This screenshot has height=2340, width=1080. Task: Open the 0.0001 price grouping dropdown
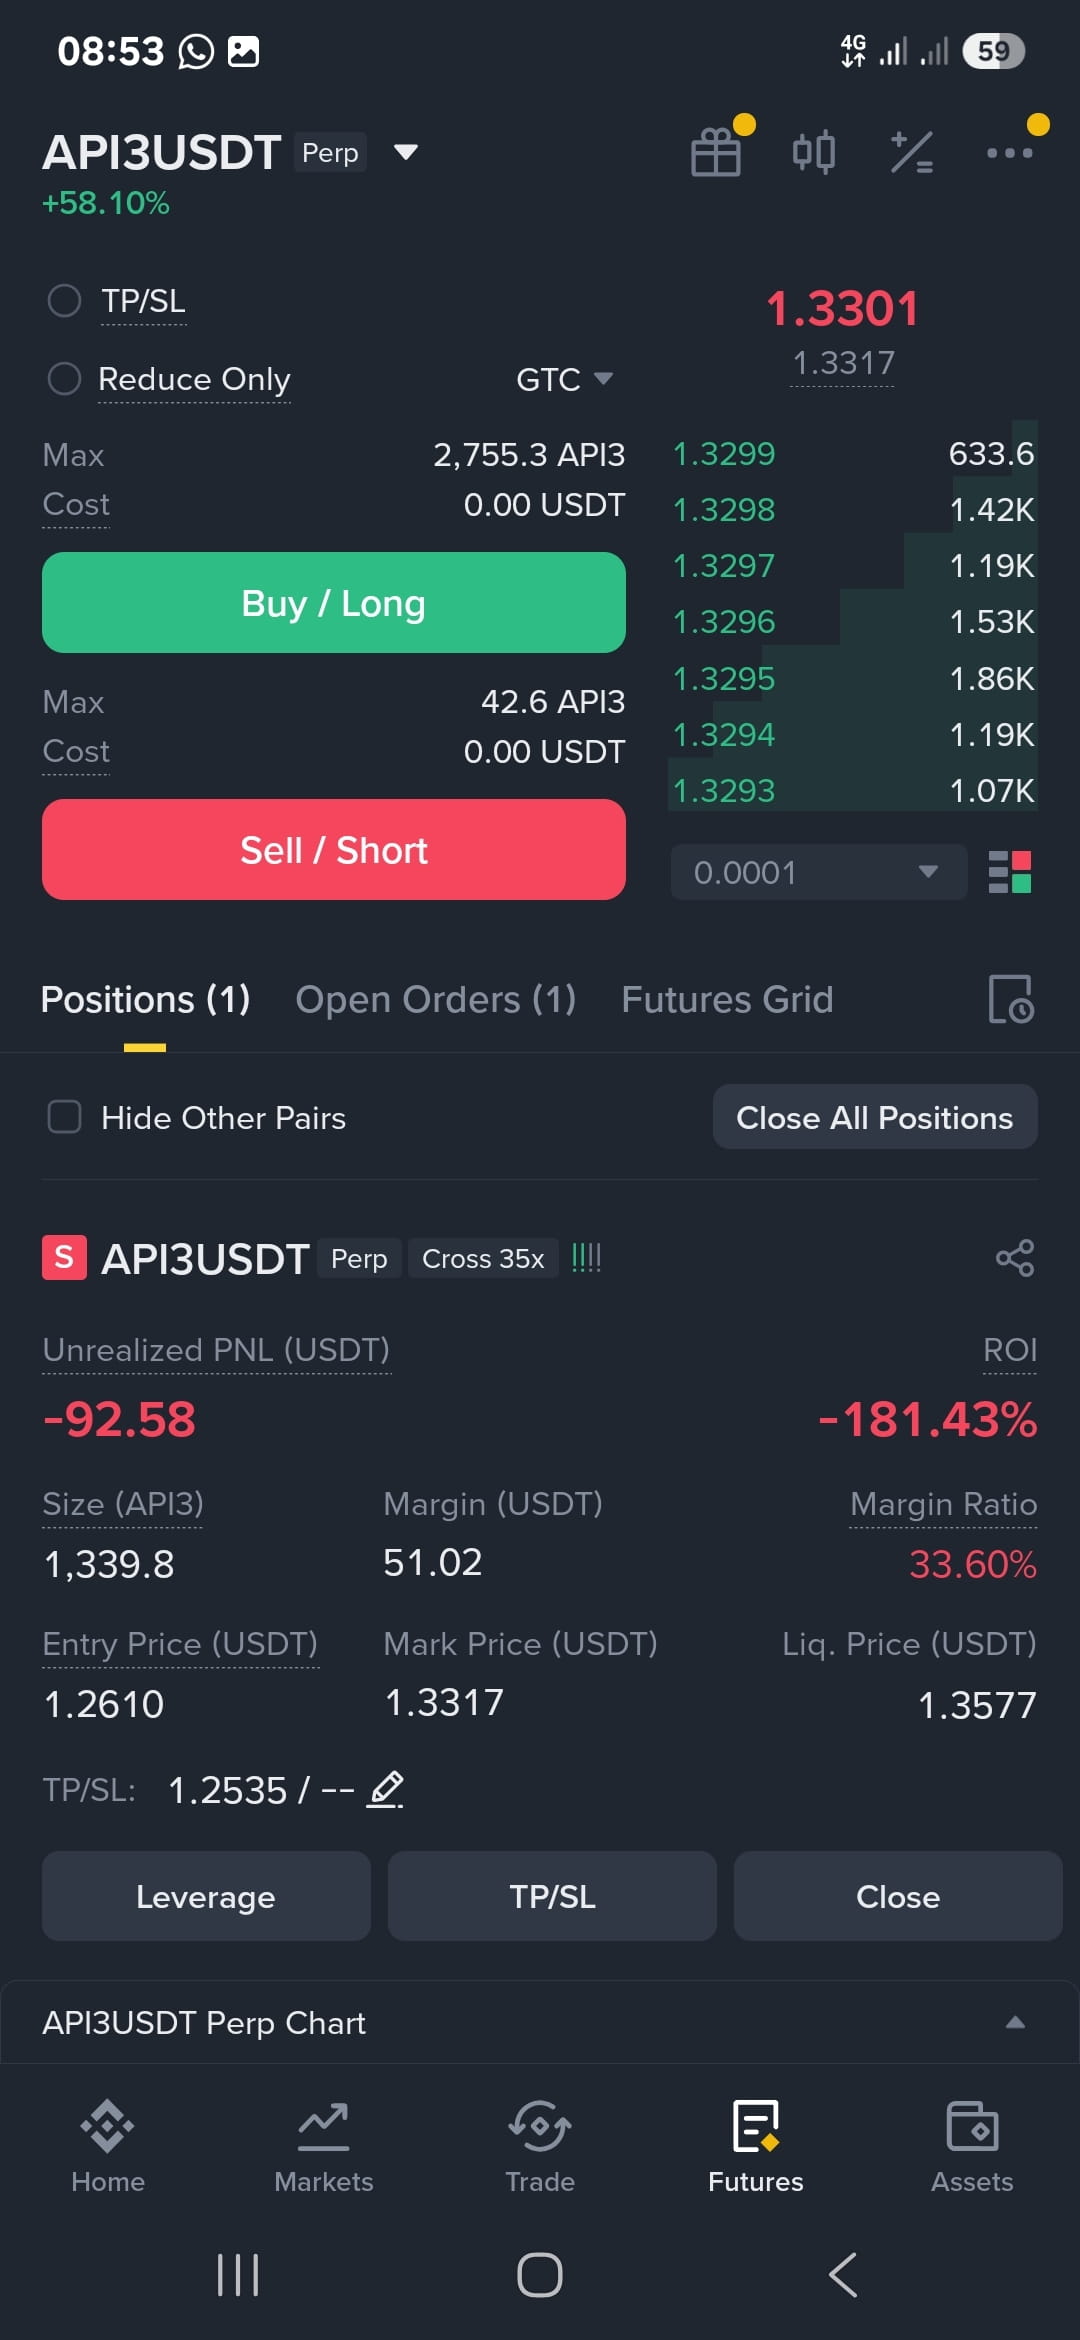818,872
